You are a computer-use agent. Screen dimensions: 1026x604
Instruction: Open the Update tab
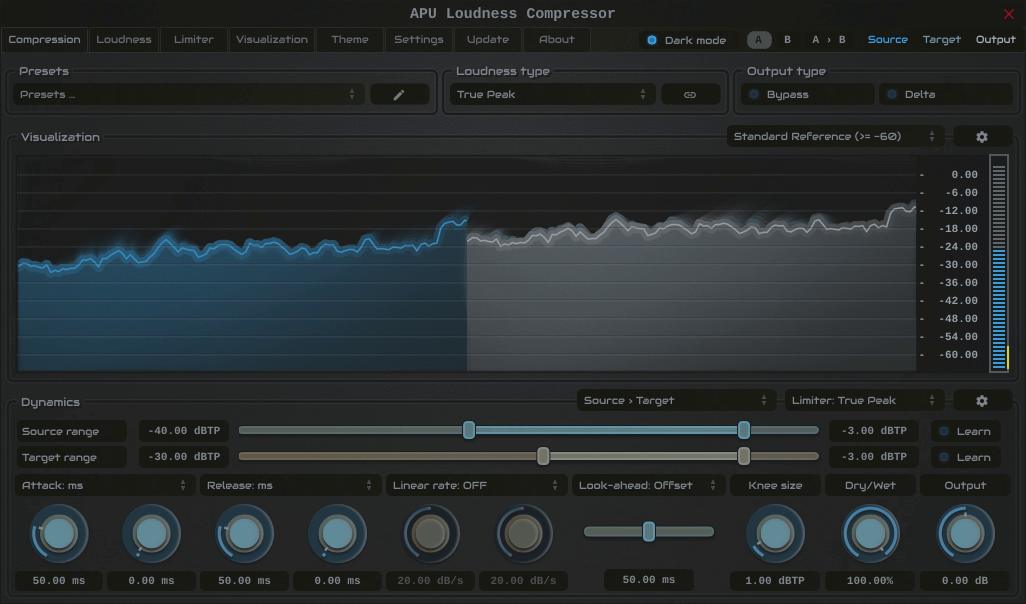tap(487, 39)
